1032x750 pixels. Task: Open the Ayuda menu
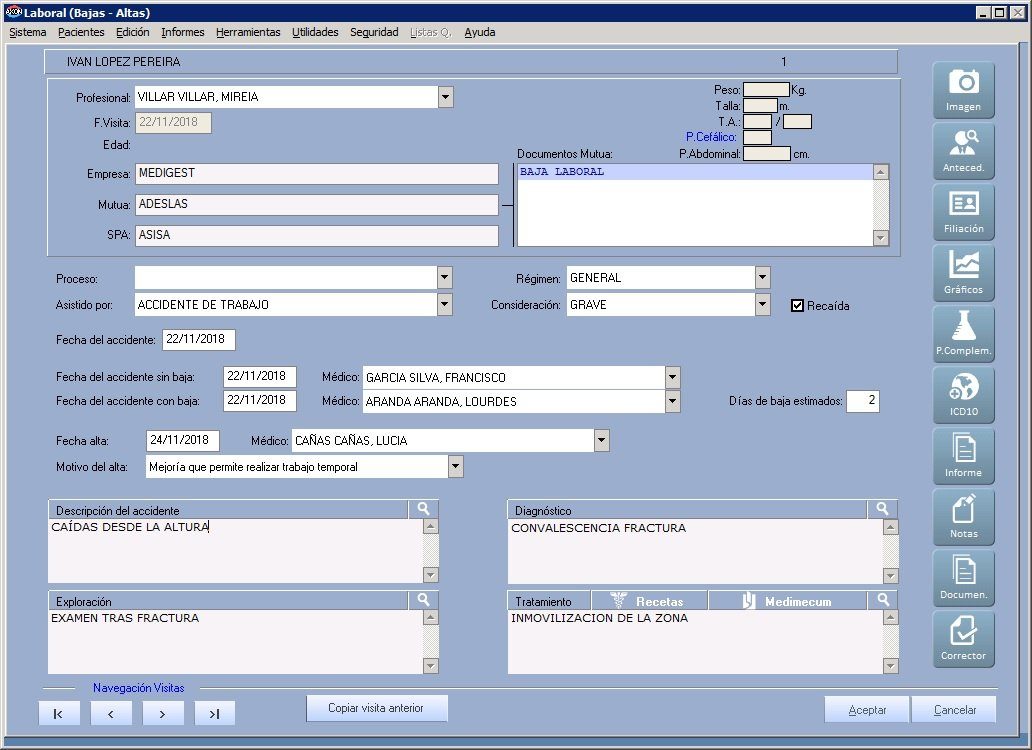point(480,32)
